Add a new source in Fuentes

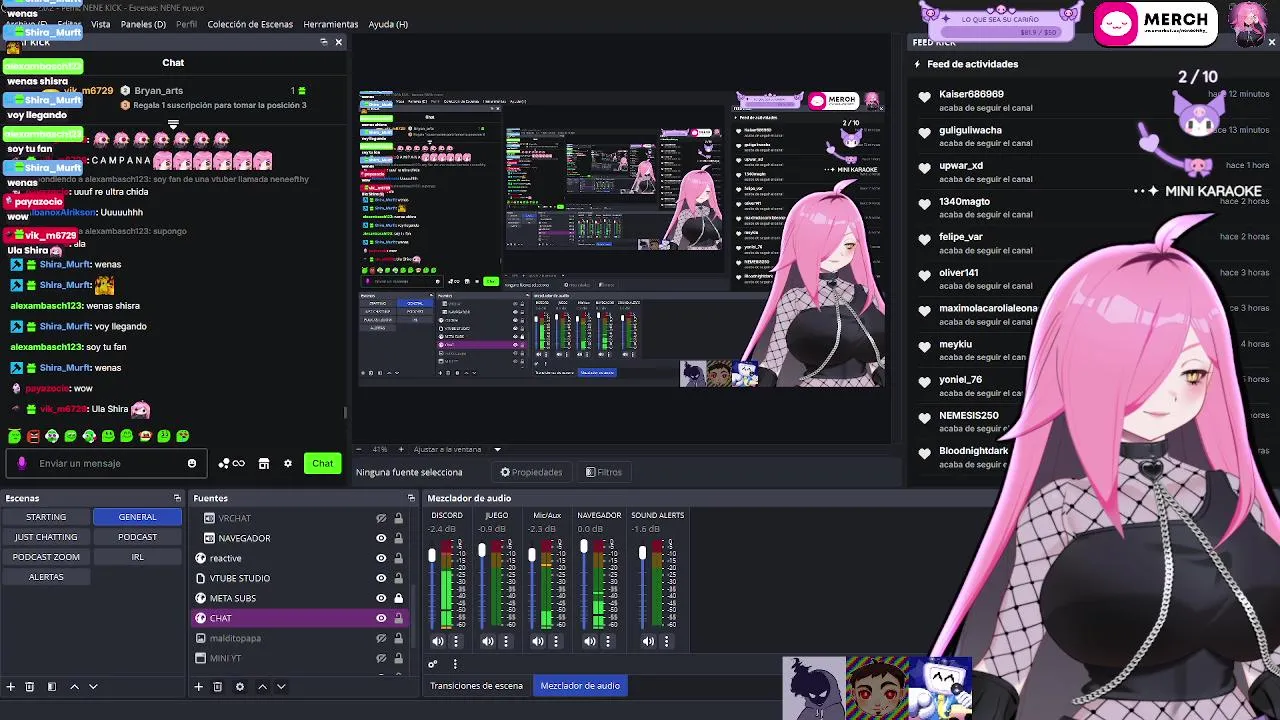[198, 687]
